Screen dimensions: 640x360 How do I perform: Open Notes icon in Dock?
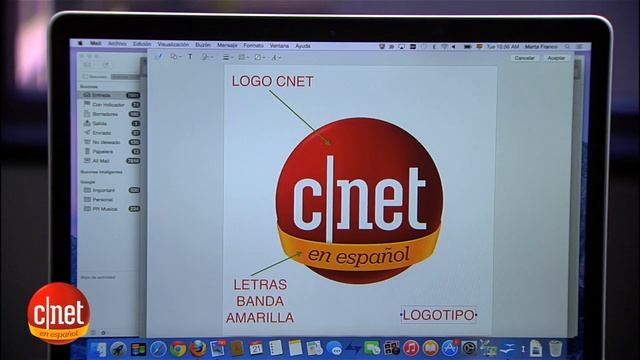(295, 349)
